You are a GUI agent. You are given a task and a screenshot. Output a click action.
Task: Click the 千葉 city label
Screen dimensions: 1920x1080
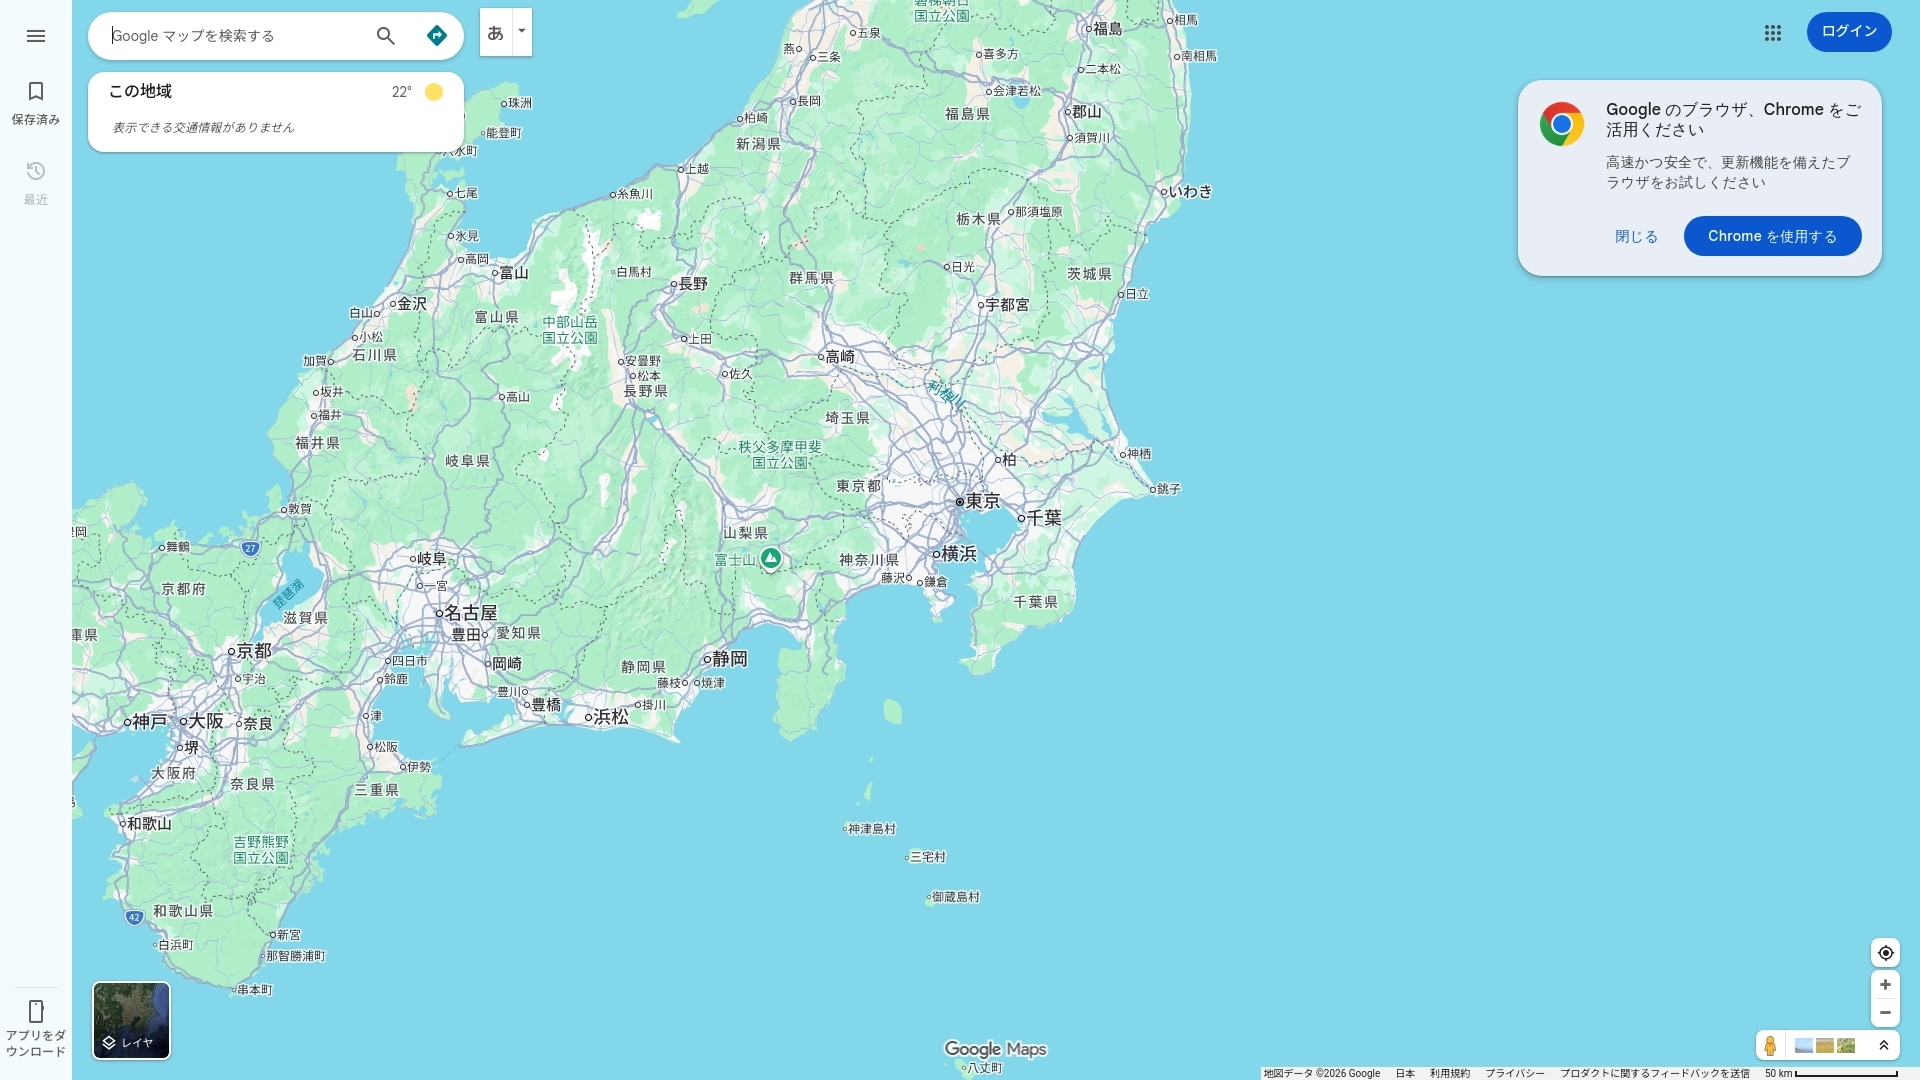click(1044, 518)
